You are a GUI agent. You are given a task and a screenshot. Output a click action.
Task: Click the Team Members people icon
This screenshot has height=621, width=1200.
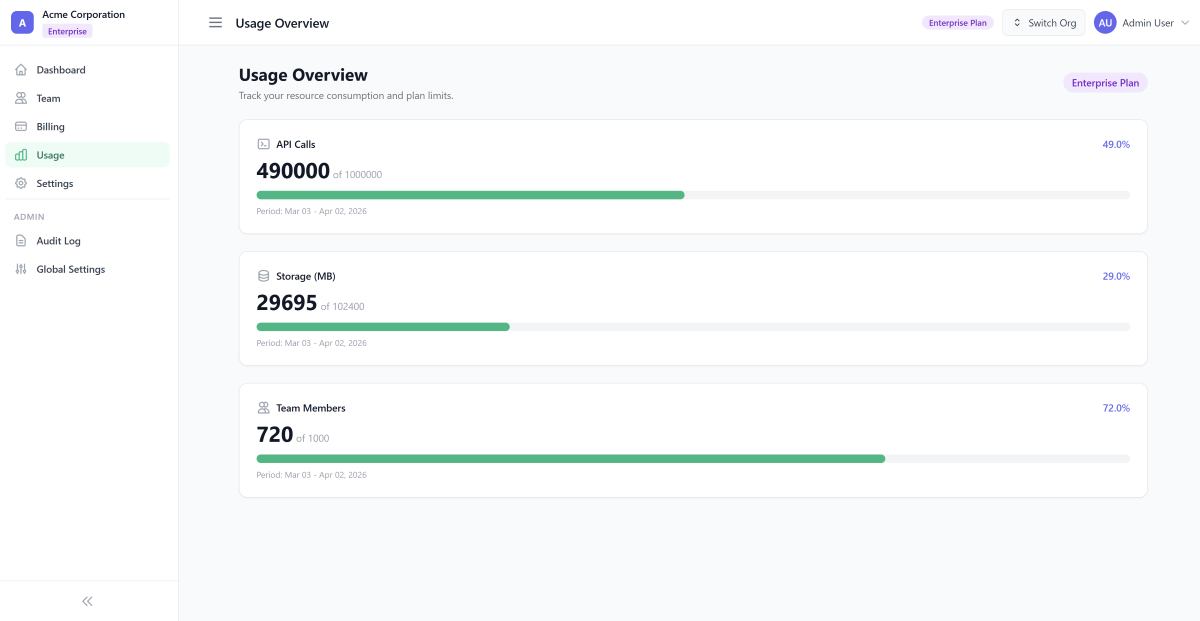coord(263,407)
